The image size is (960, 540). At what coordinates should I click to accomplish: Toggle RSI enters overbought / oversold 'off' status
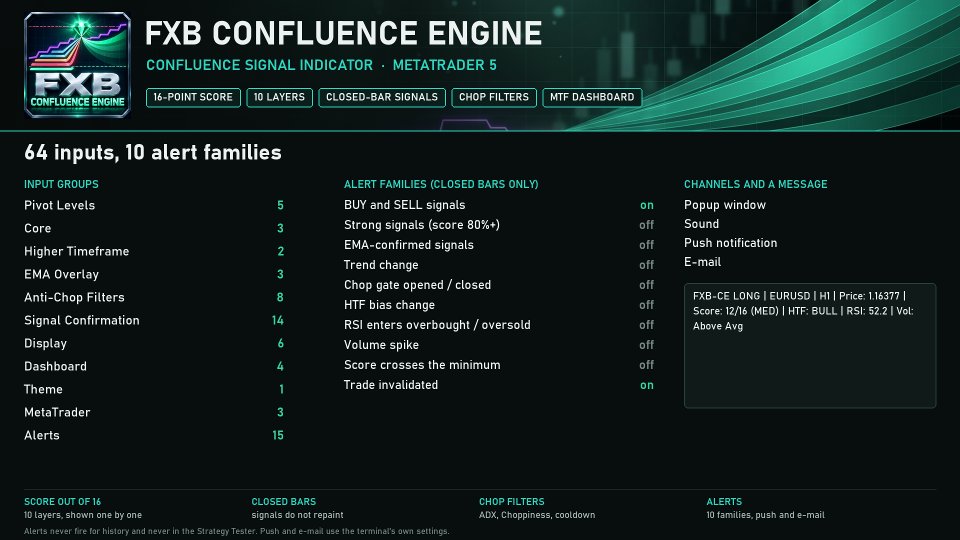coord(647,325)
